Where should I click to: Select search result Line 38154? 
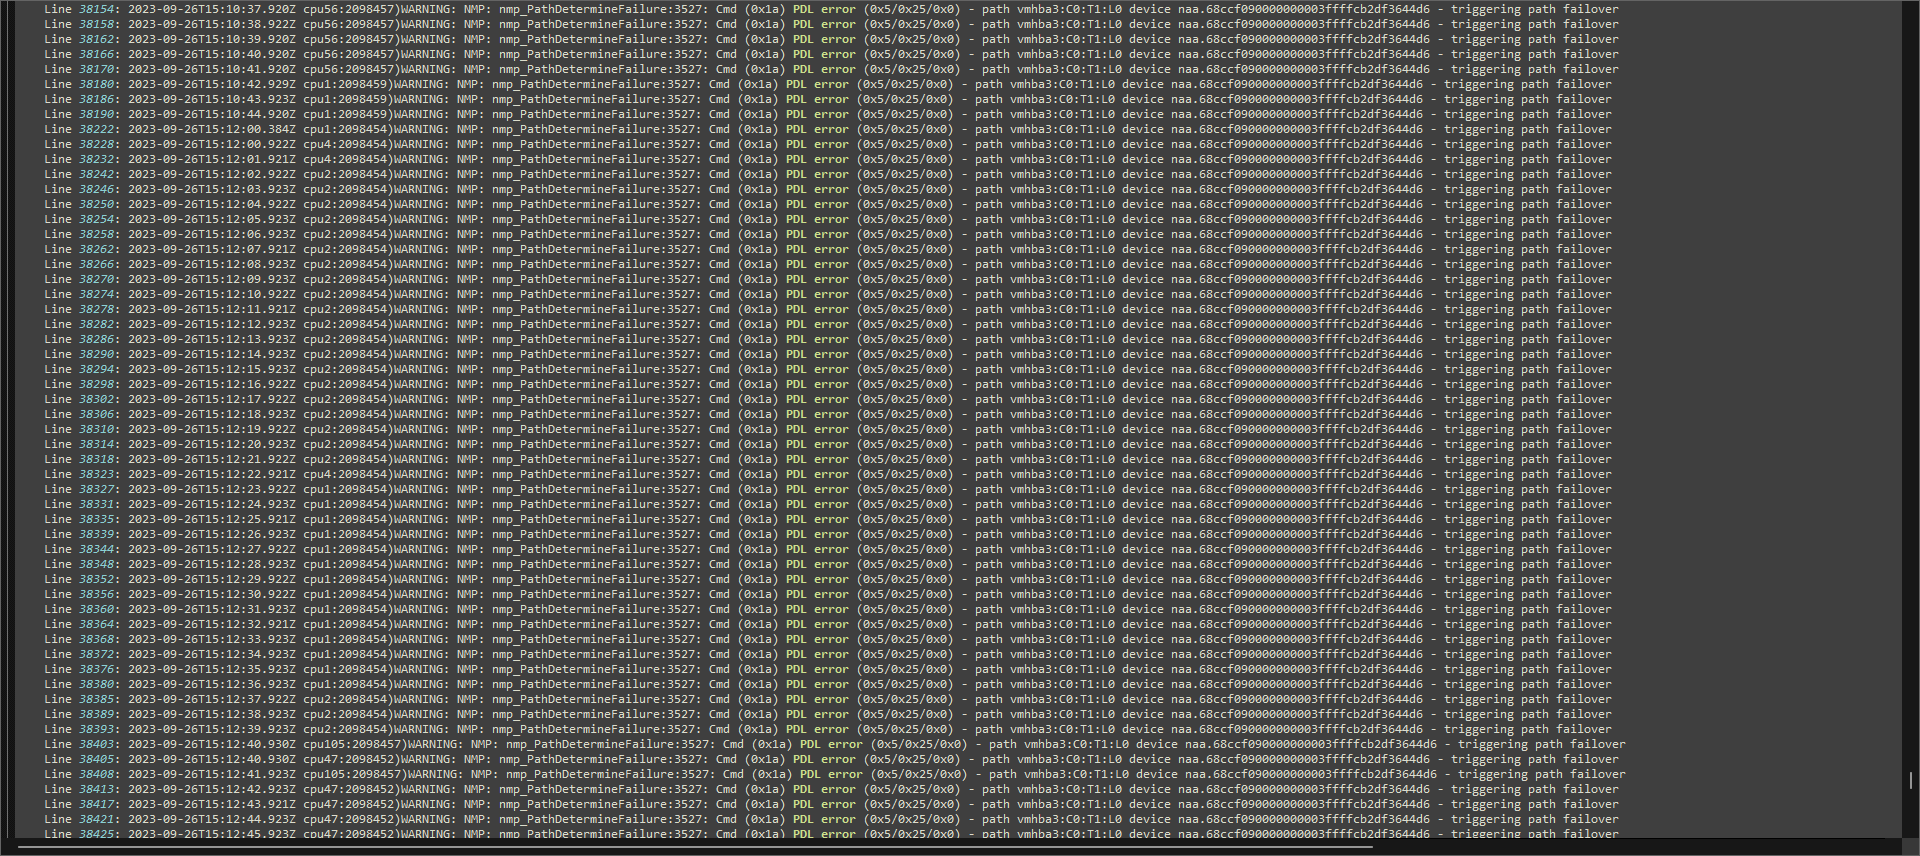point(831,9)
